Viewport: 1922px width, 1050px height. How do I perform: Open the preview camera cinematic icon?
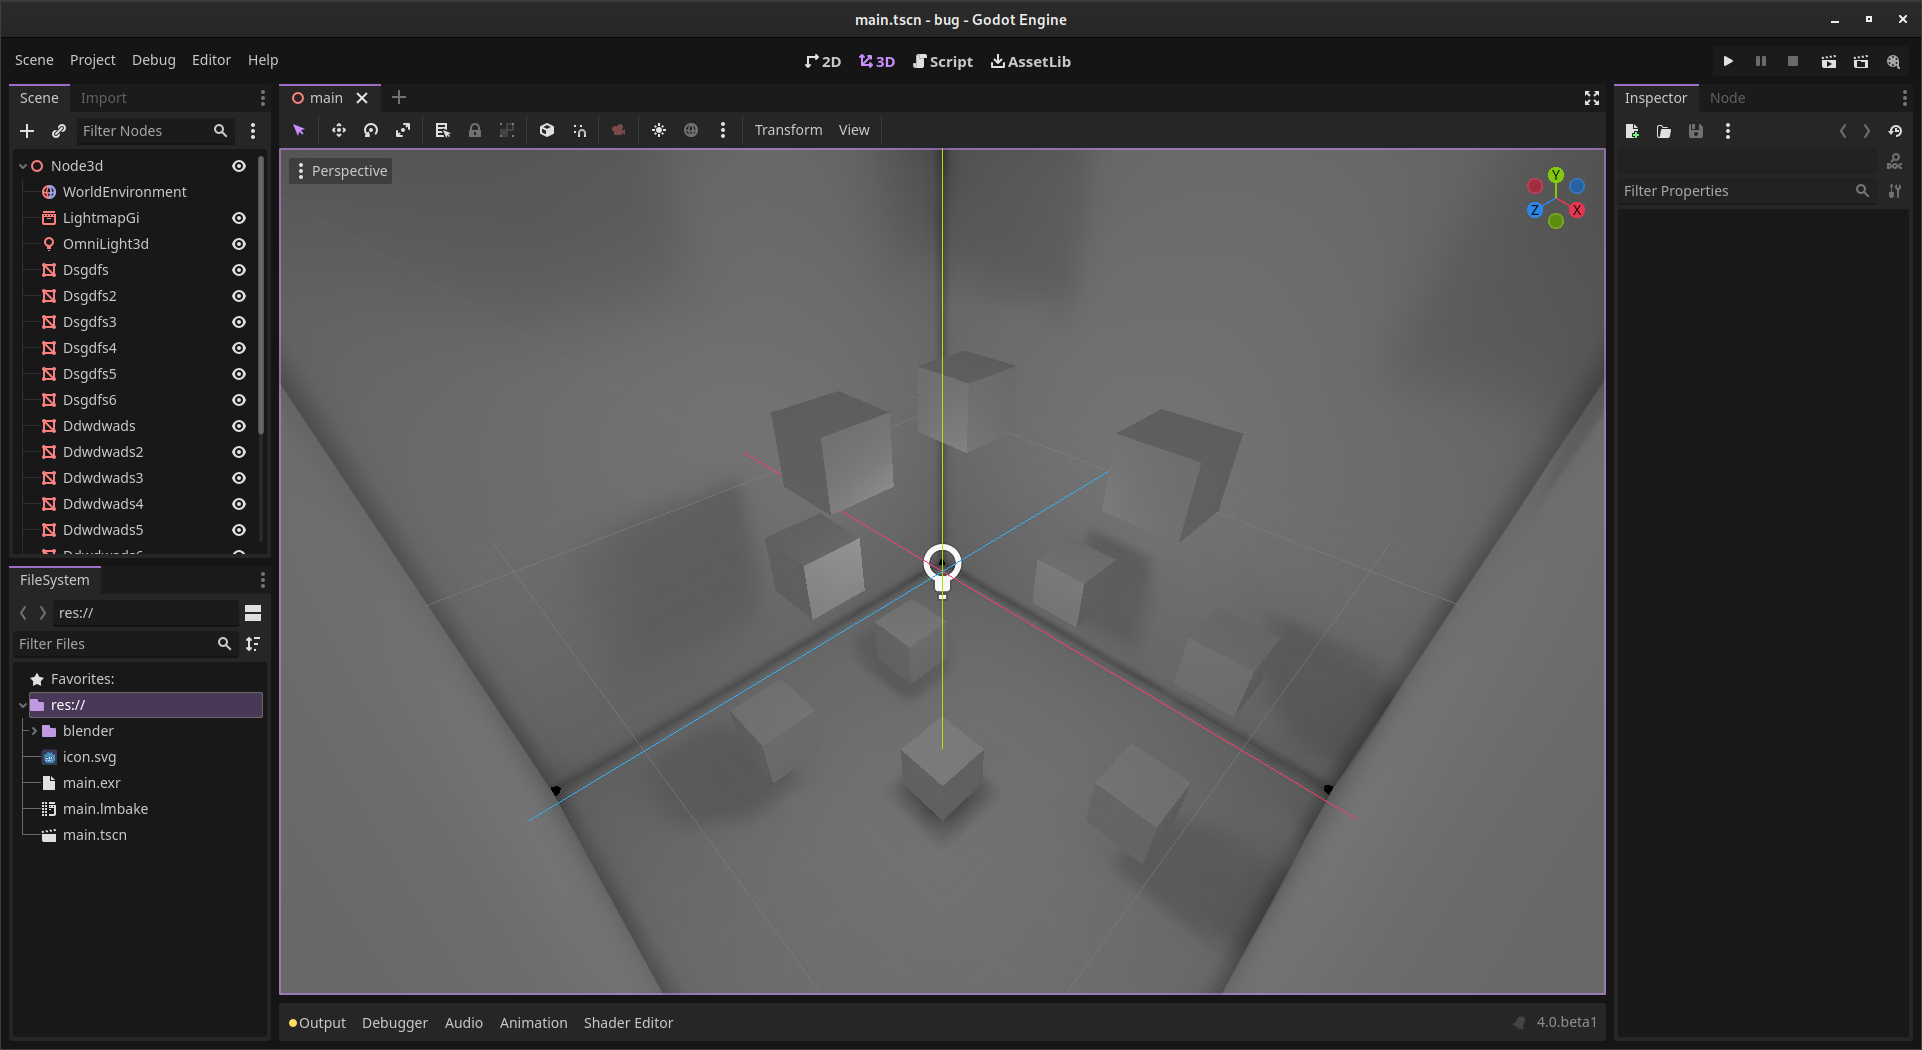coord(618,130)
